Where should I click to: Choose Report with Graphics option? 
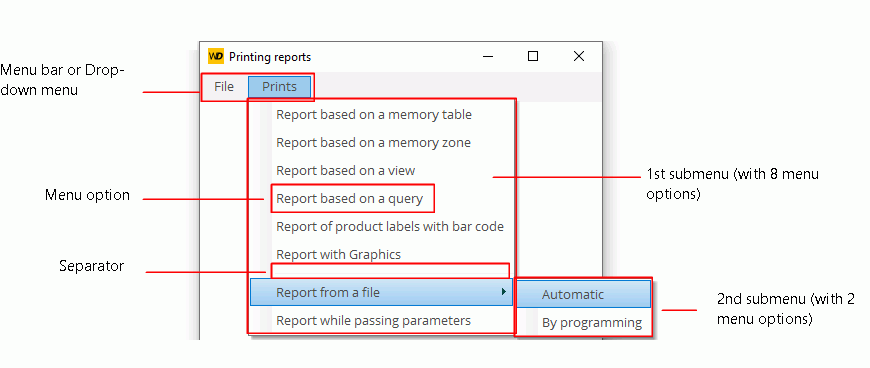338,254
